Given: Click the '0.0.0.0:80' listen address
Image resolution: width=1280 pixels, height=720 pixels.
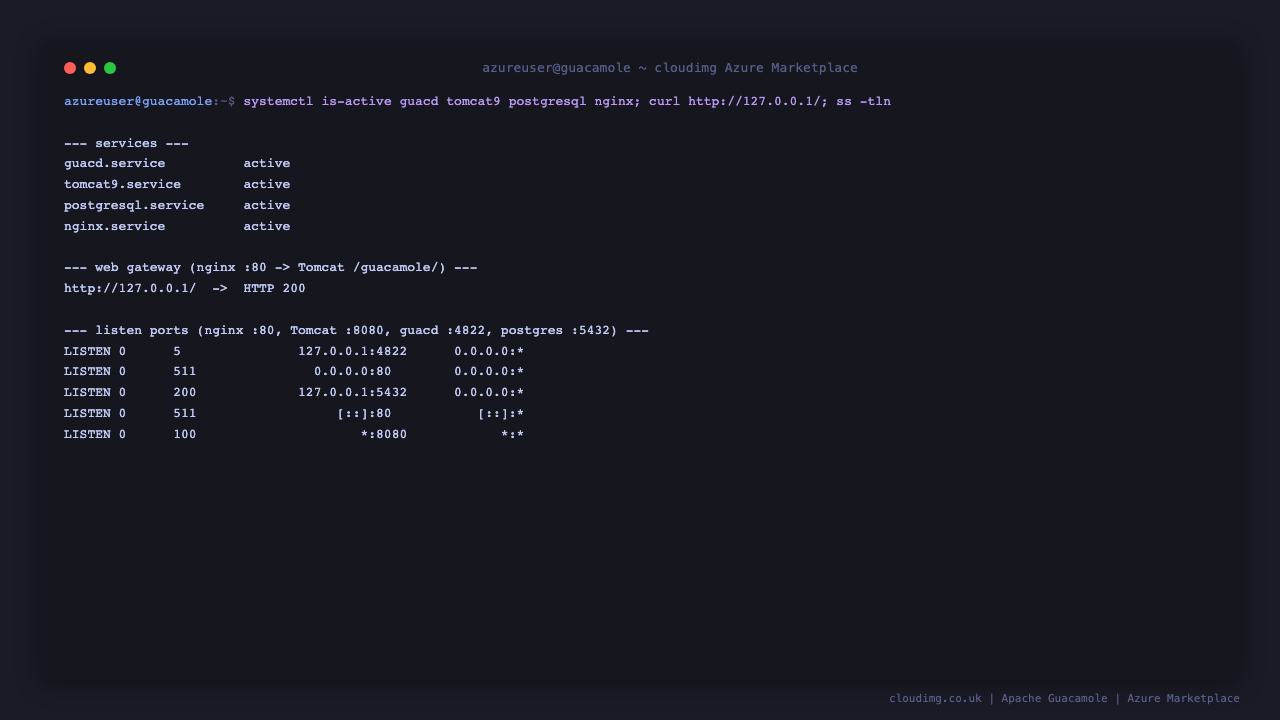Looking at the screenshot, I should pyautogui.click(x=352, y=372).
